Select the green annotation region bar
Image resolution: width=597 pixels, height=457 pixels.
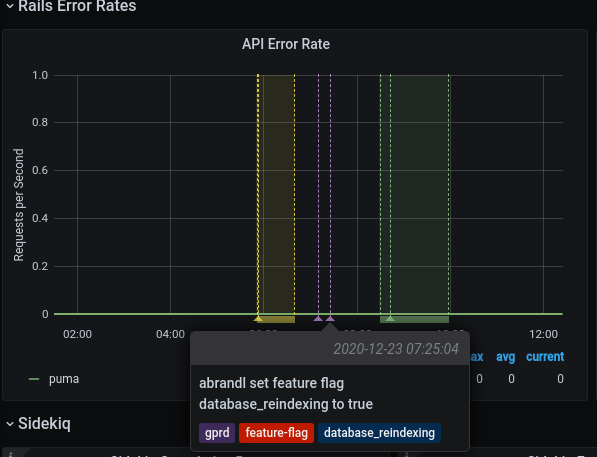pos(414,320)
